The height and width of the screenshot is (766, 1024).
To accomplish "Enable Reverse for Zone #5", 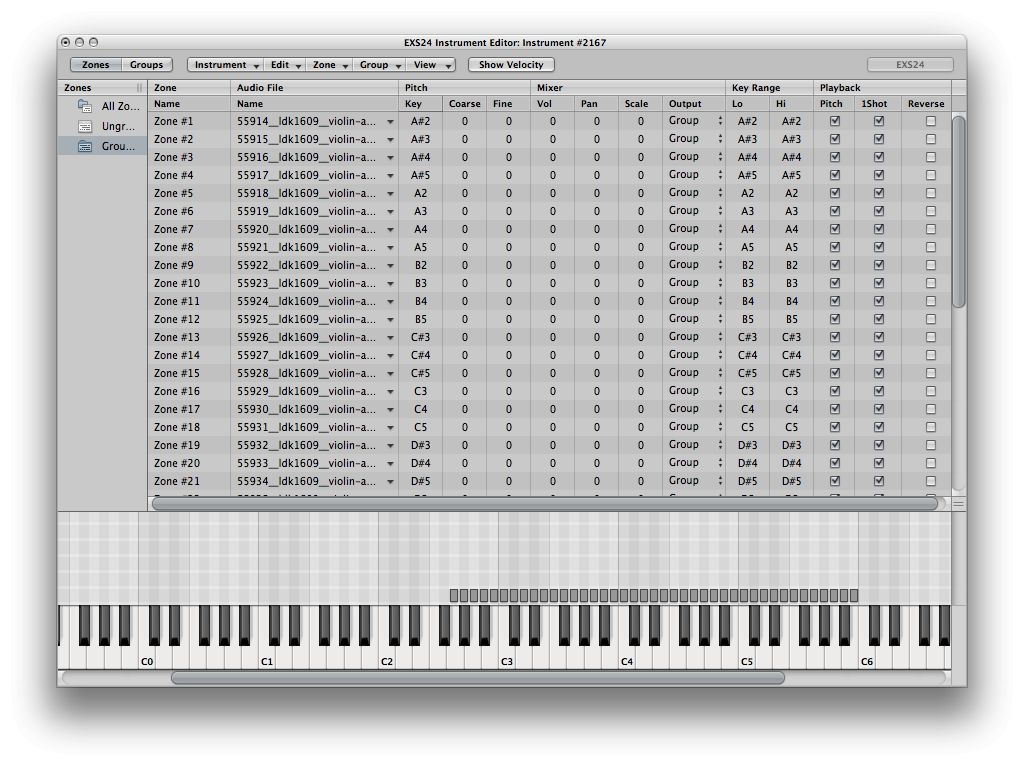I will coord(931,193).
